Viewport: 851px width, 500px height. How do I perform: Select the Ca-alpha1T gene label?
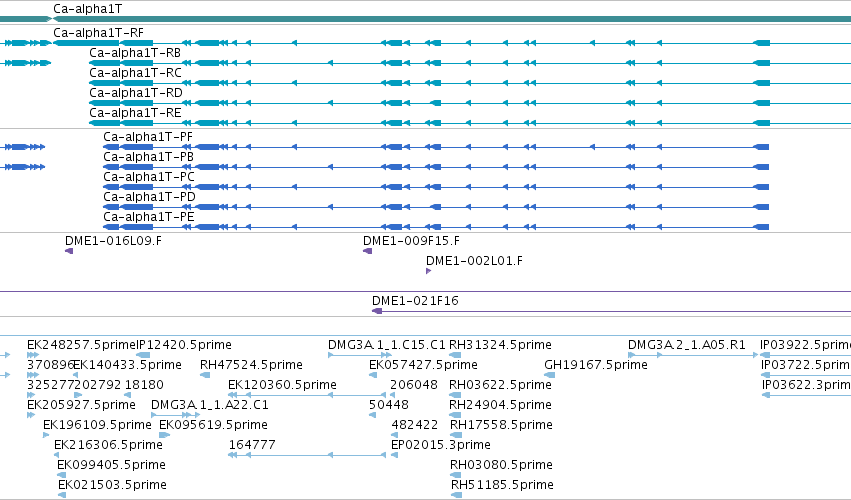pyautogui.click(x=87, y=9)
